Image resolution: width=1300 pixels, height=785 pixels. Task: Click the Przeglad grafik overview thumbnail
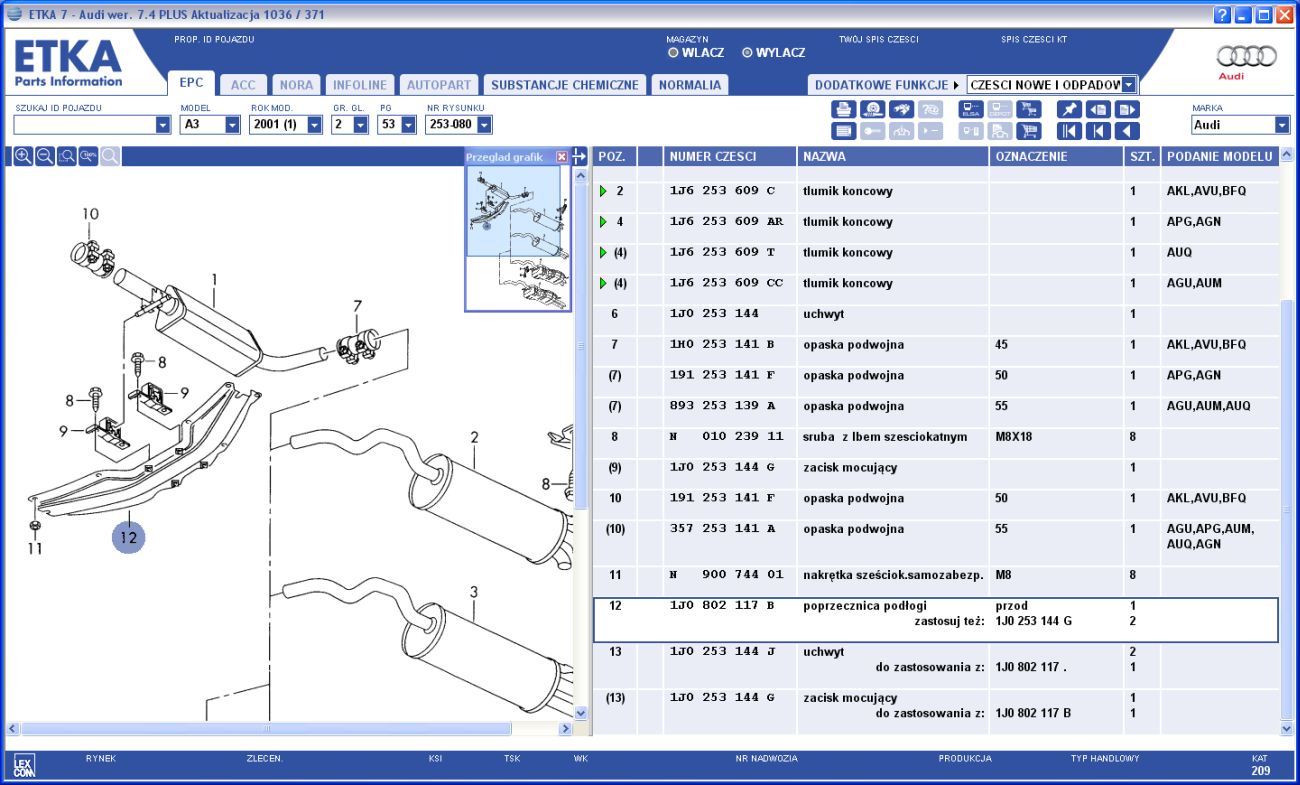[x=517, y=239]
